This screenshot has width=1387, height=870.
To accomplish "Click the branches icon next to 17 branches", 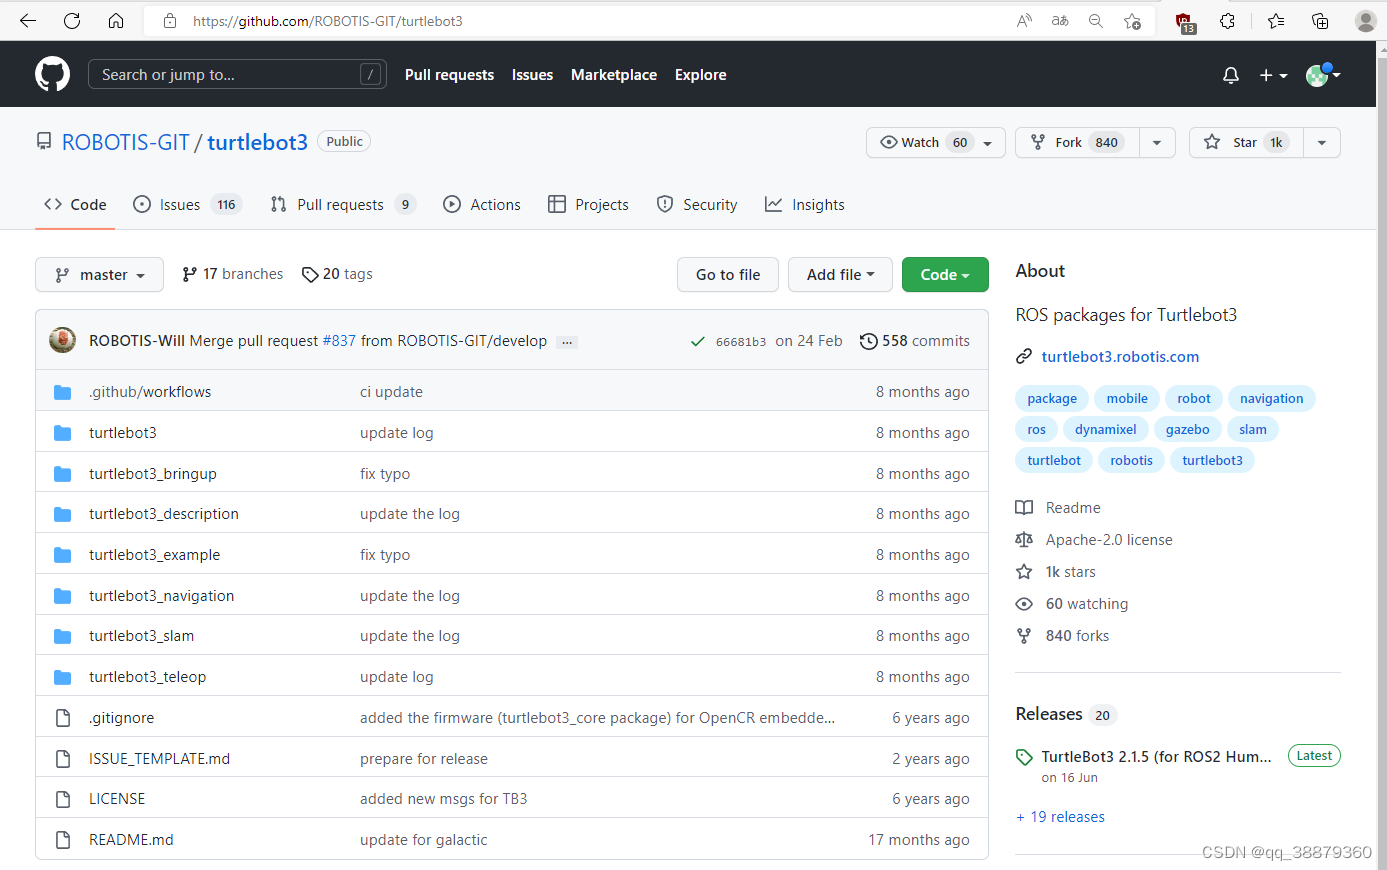I will pyautogui.click(x=189, y=274).
